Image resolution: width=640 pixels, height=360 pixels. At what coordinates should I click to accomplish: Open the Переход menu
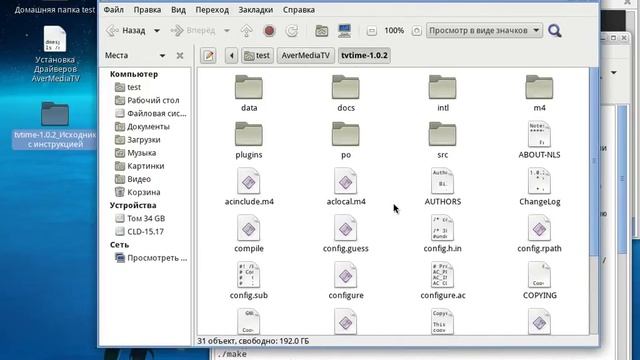[212, 9]
